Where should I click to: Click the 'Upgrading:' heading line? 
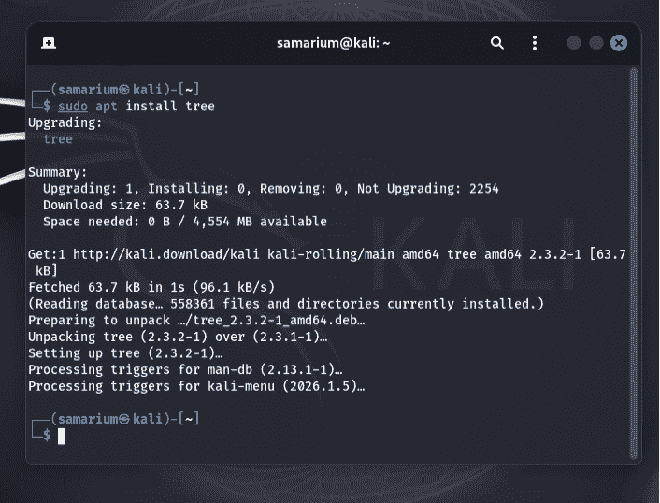65,123
